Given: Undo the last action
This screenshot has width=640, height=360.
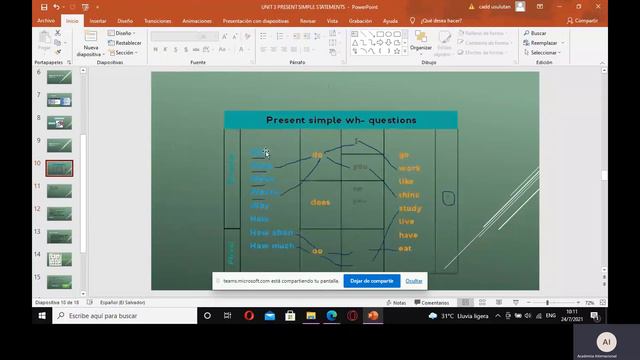Looking at the screenshot, I should pos(56,7).
